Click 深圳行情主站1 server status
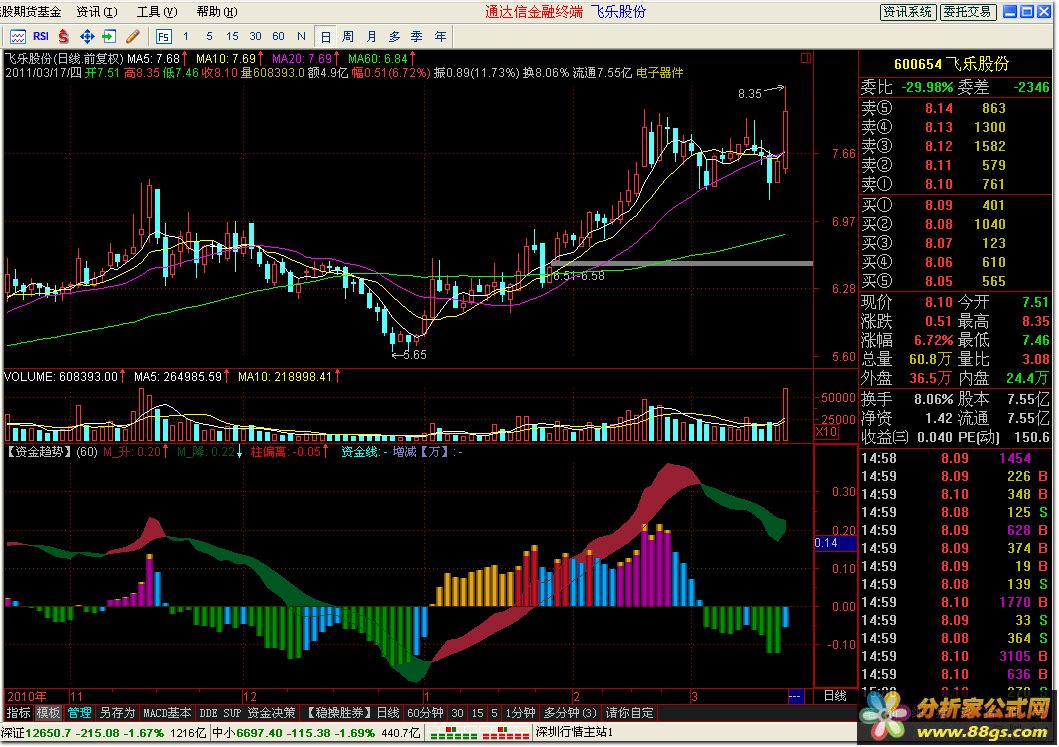The image size is (1059, 747). click(574, 733)
